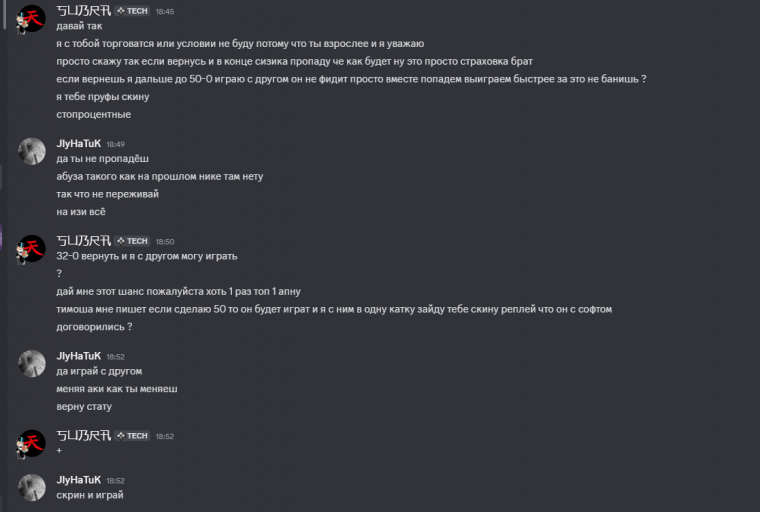This screenshot has width=760, height=512.
Task: Open JlyHaTuK's avatar above "да играй с другом"
Action: 32,363
